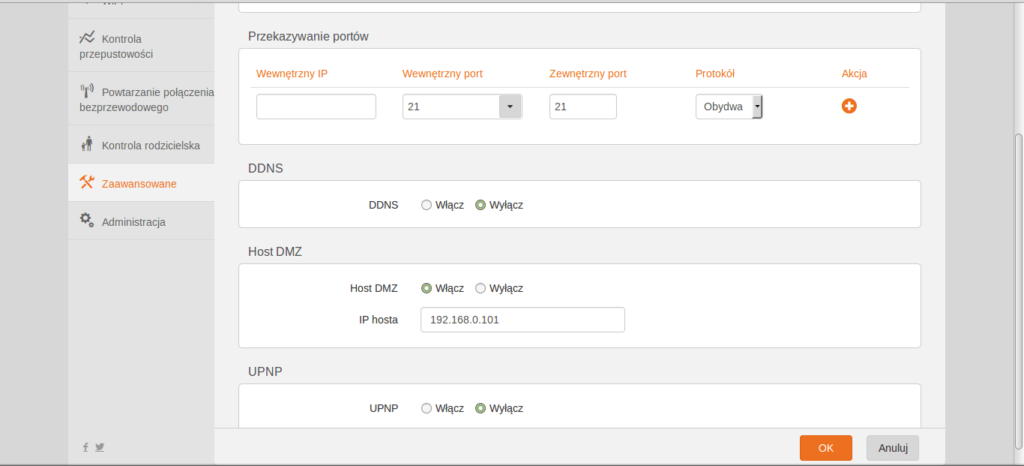Click the orange plus add-rule icon
Screen dimensions: 1024x466
pos(849,106)
